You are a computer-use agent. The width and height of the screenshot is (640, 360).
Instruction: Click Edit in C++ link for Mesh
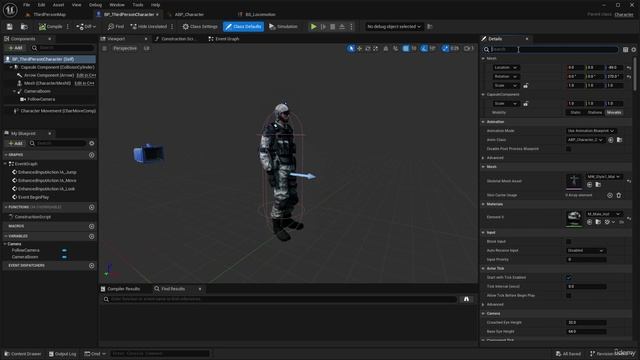tap(84, 83)
